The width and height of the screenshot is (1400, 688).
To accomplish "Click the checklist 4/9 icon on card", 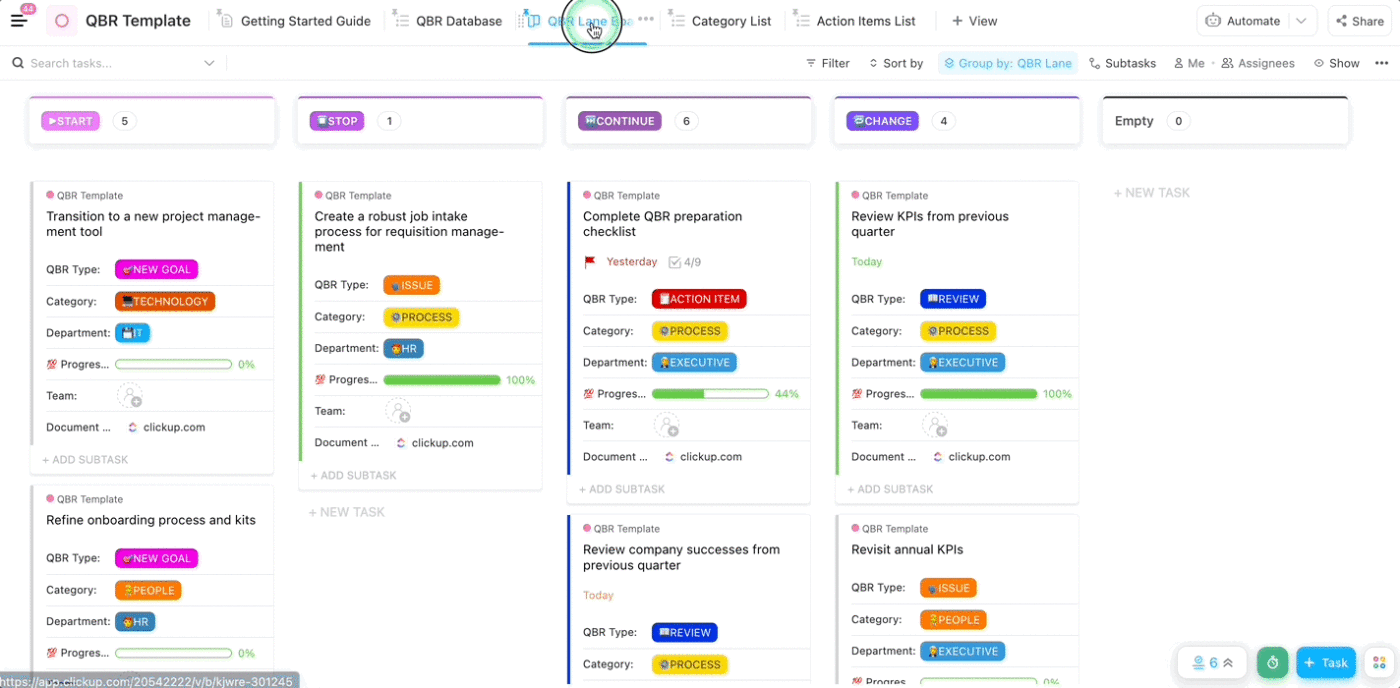I will 675,262.
